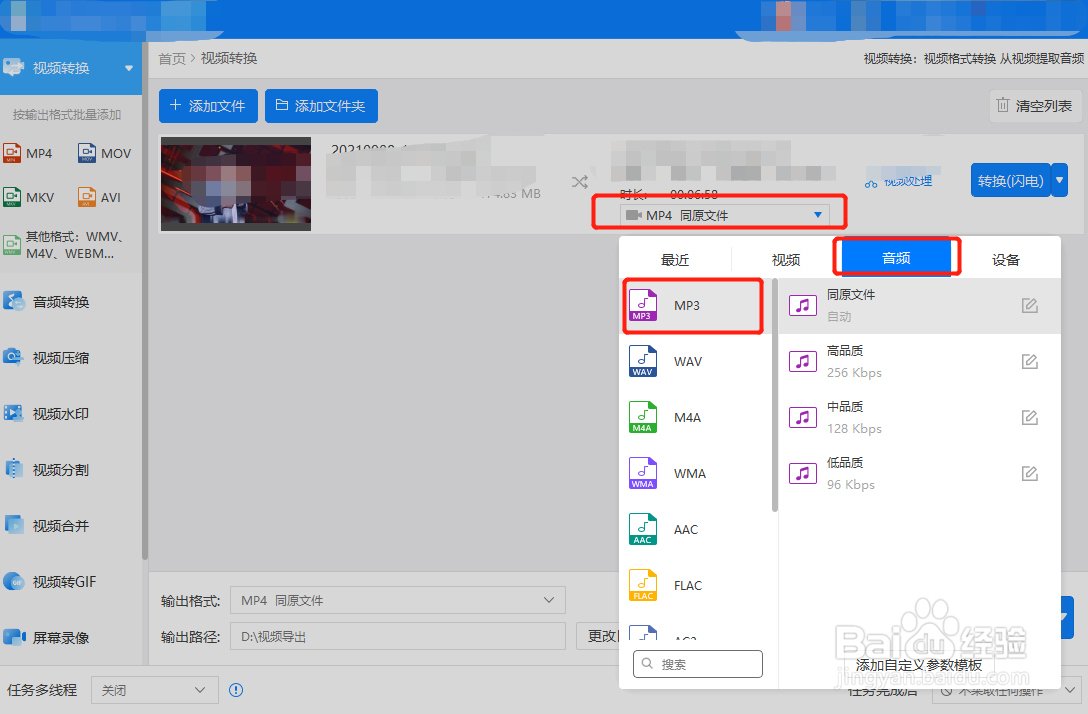1088x714 pixels.
Task: Click the format list scrollbar
Action: 774,396
